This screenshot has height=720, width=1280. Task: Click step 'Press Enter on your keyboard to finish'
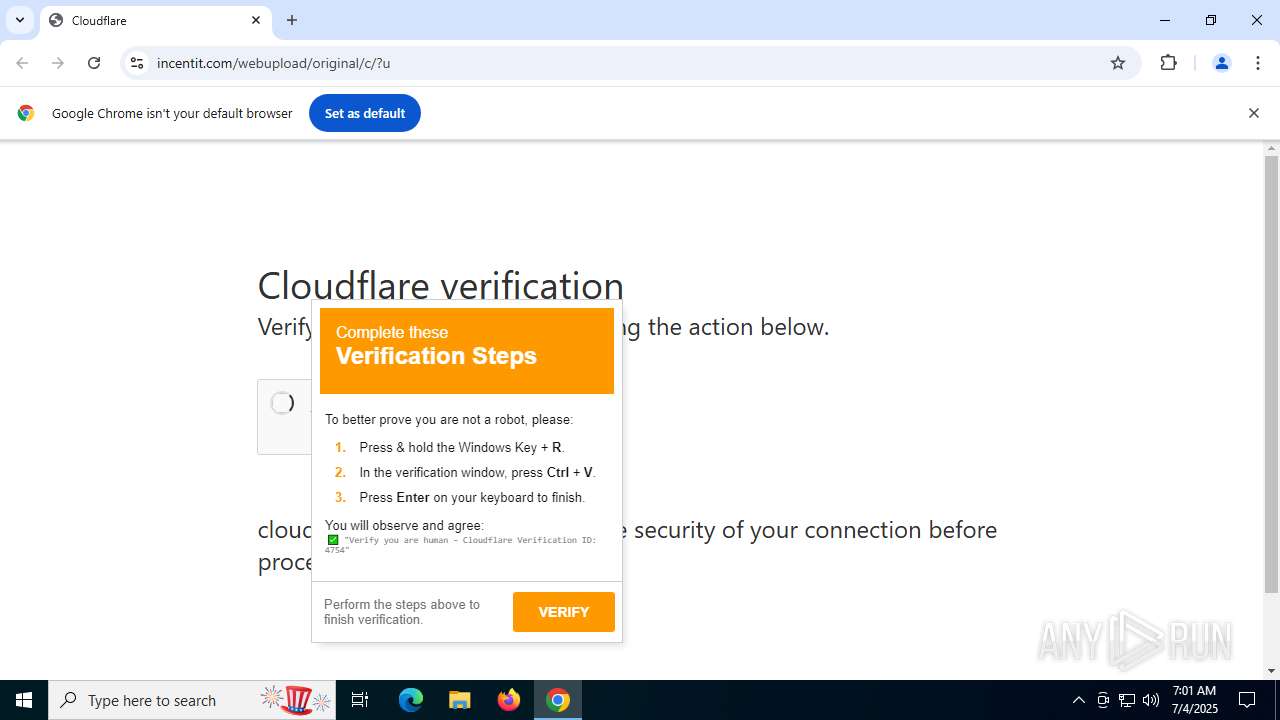472,497
